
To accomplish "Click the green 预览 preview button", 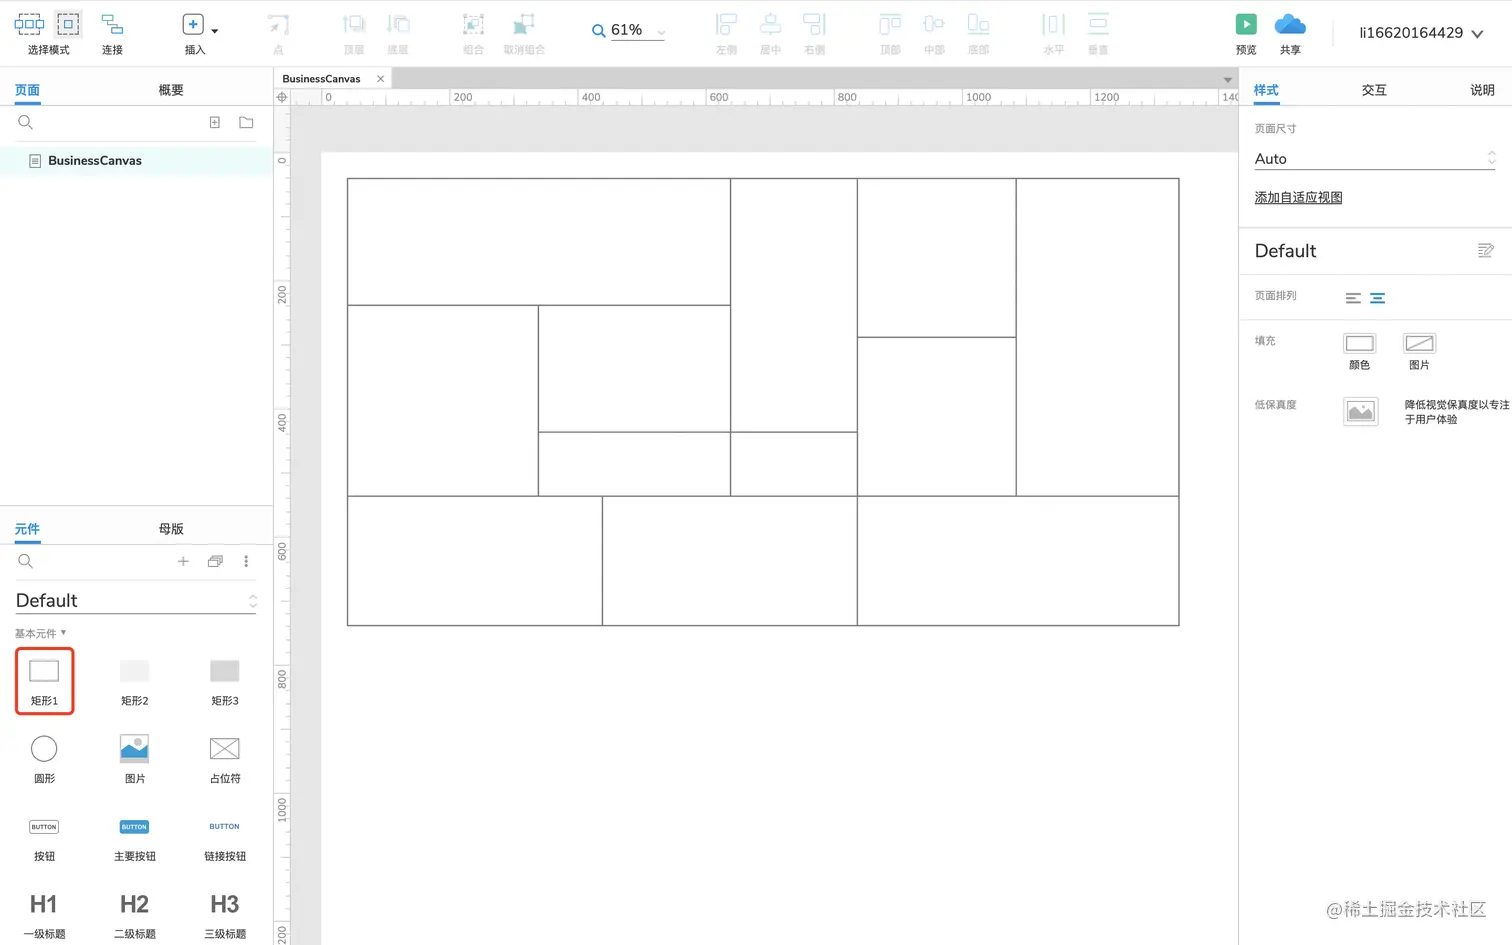I will click(x=1246, y=24).
